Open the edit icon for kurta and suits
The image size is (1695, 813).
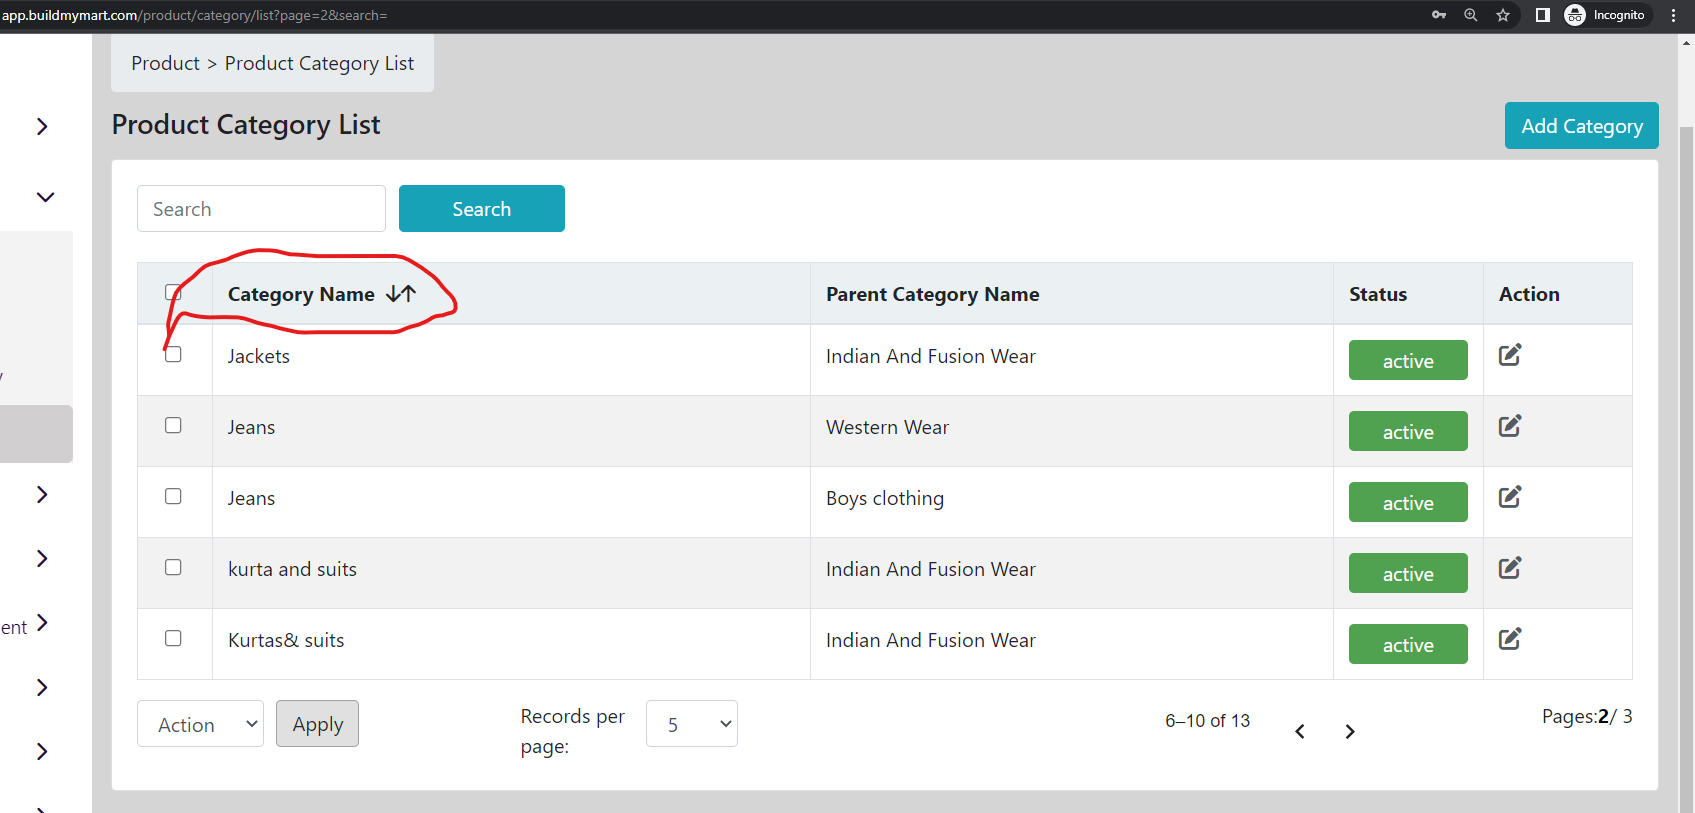(x=1509, y=568)
